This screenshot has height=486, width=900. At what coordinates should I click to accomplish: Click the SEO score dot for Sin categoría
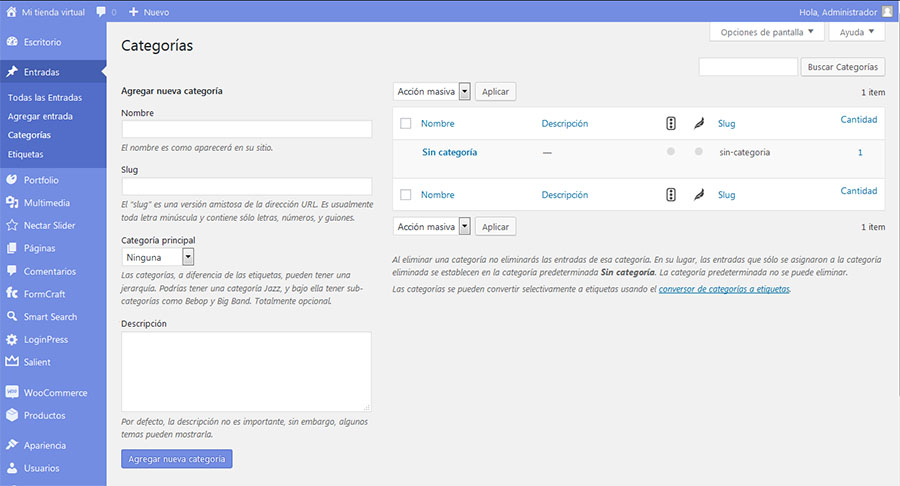(670, 151)
